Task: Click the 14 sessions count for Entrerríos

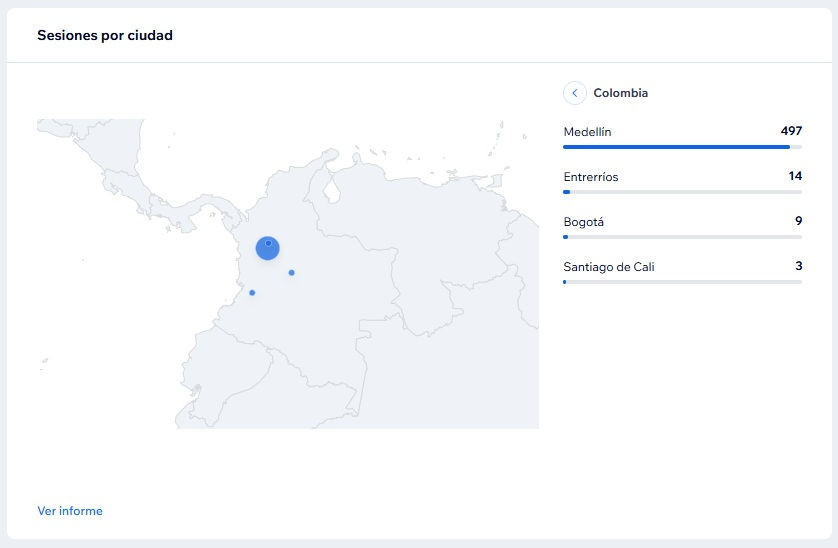Action: click(x=795, y=177)
